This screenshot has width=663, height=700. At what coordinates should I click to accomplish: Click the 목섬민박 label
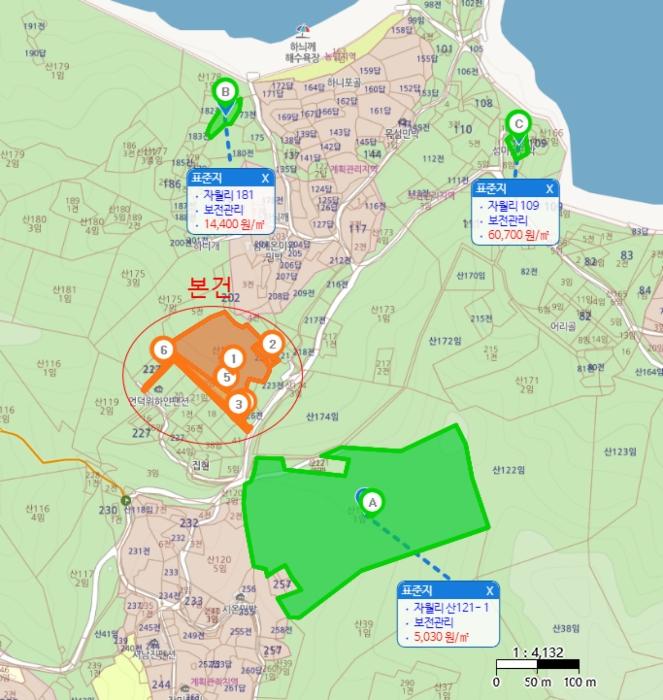(x=402, y=133)
